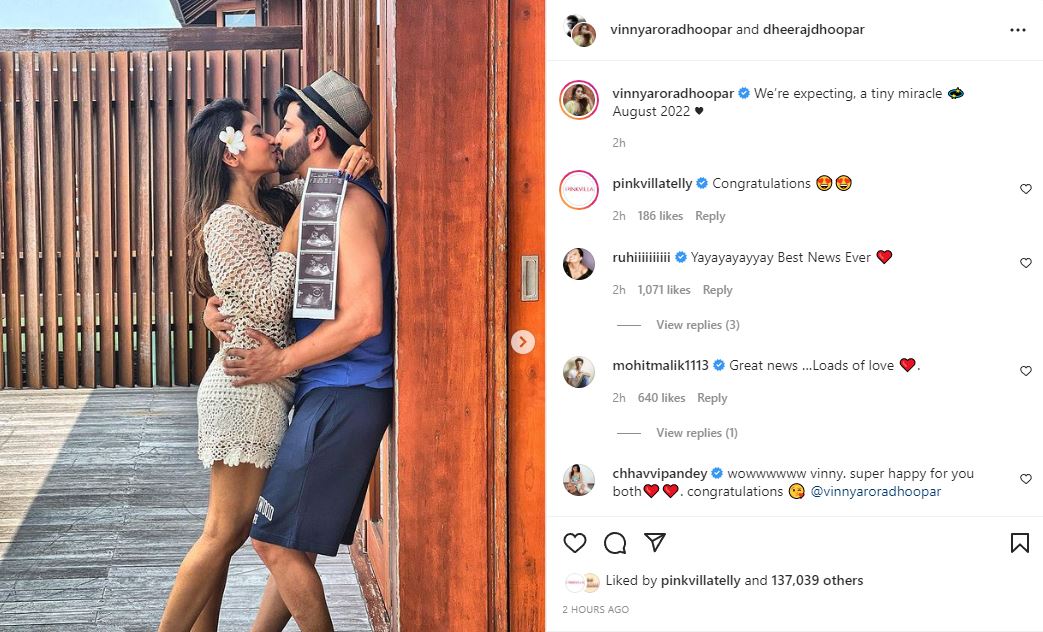Like ruhiiiiiiiiii's Best News Ever comment
This screenshot has height=632, width=1043.
(1026, 263)
